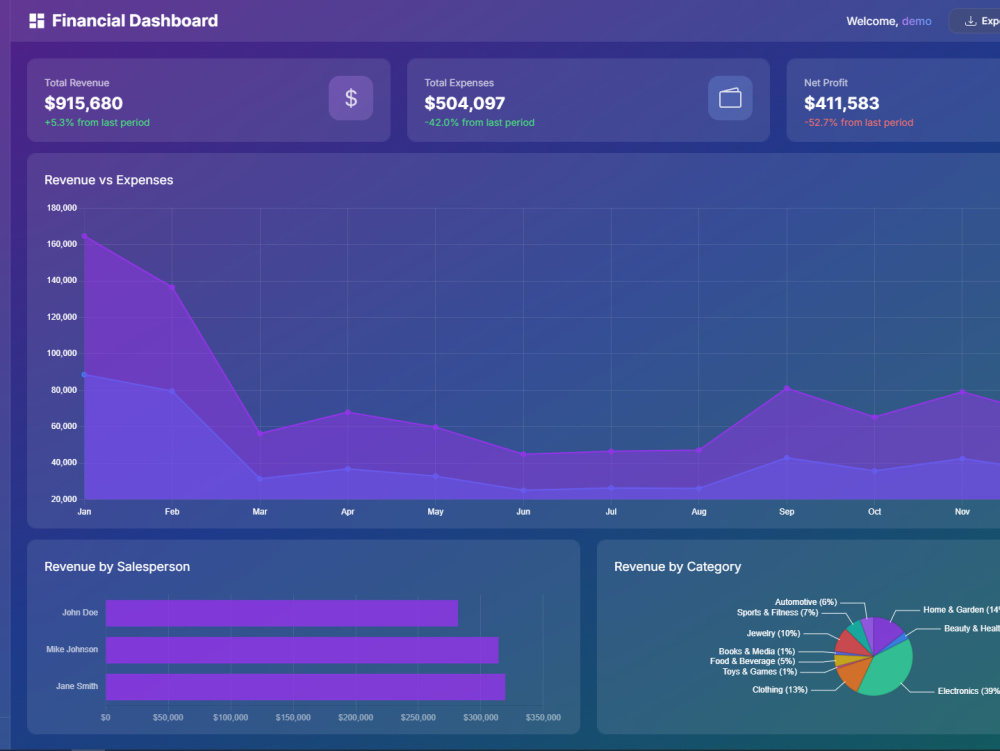Click the January revenue data point
Screen dimensions: 1000x751
click(x=84, y=236)
